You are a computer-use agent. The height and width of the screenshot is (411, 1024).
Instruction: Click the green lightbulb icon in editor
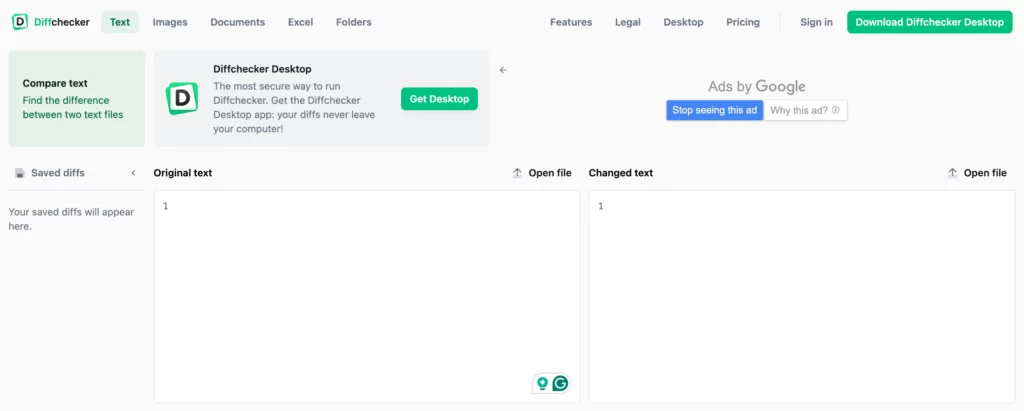(542, 384)
